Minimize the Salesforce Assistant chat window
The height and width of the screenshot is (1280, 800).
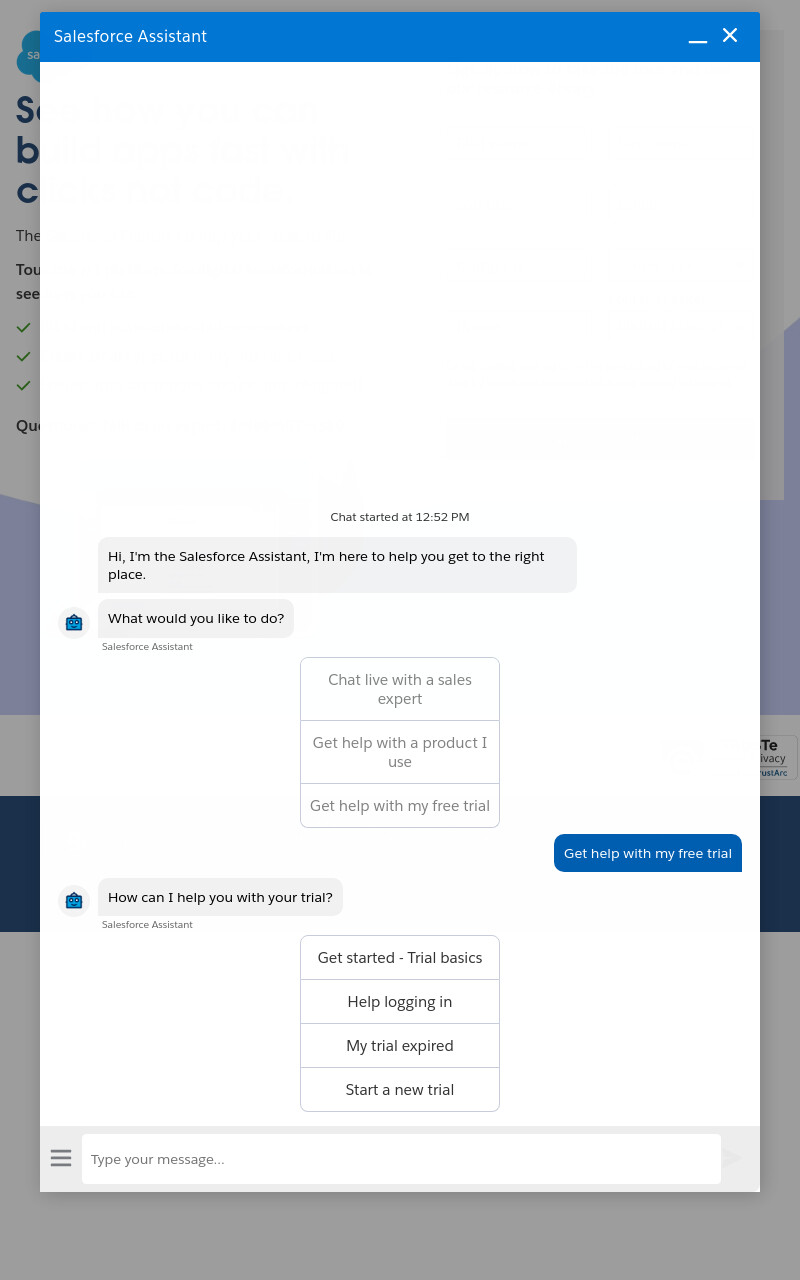698,37
